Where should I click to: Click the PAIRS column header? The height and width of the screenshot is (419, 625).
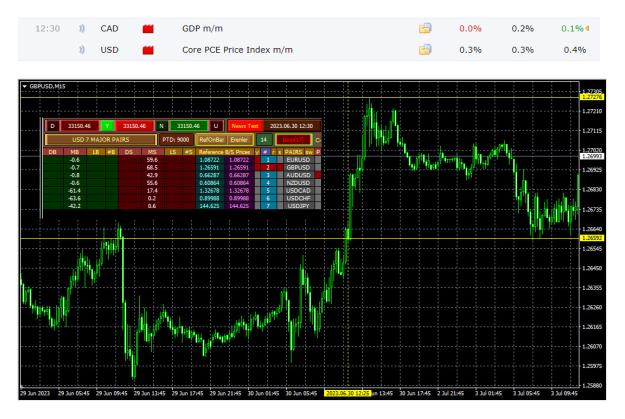294,152
